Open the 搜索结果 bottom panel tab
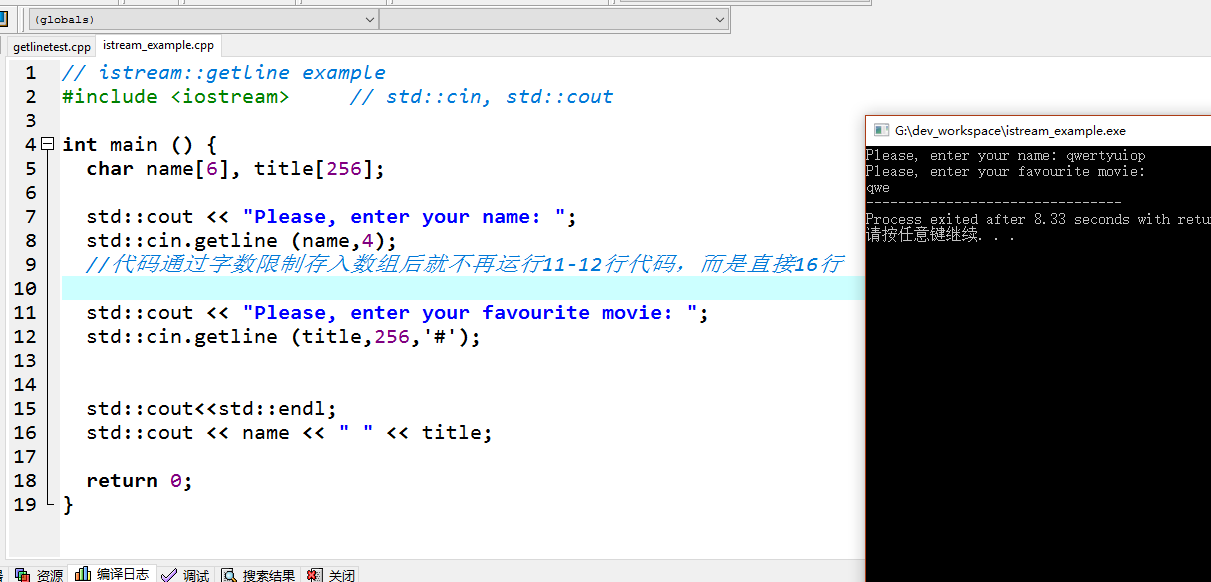Viewport: 1211px width, 582px height. coord(259,575)
